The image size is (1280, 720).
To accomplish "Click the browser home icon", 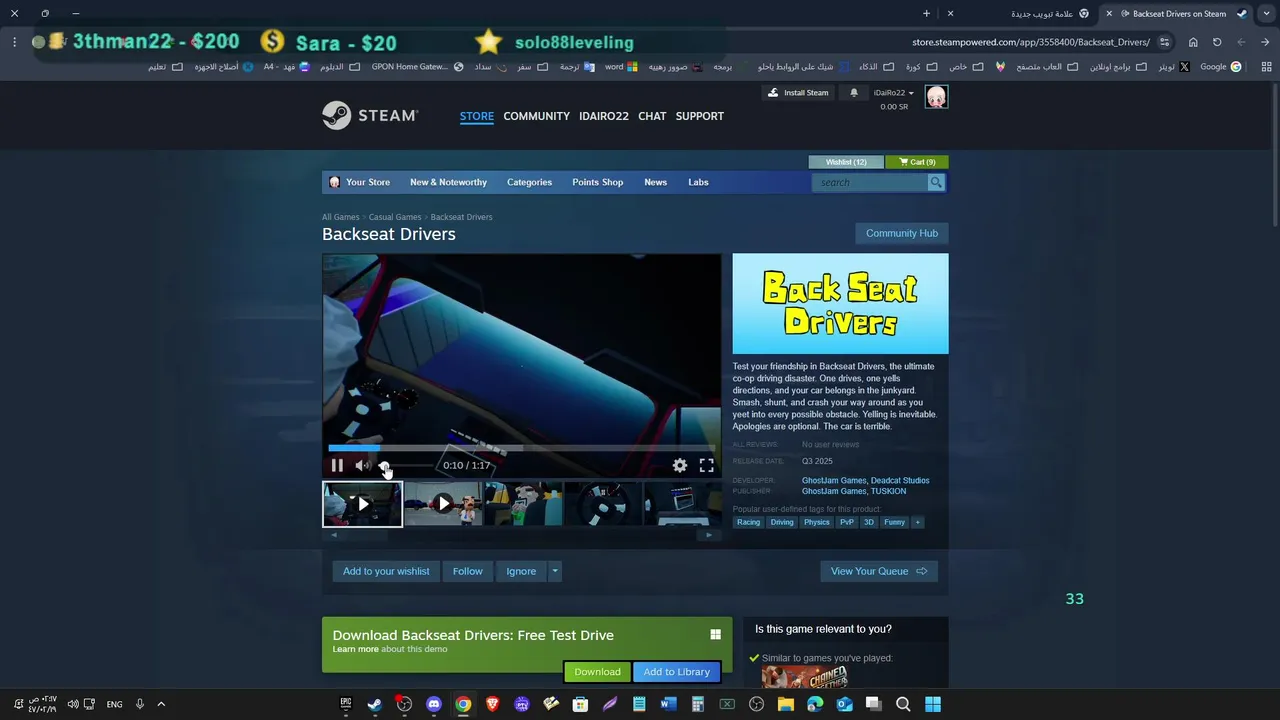I will tap(1193, 42).
